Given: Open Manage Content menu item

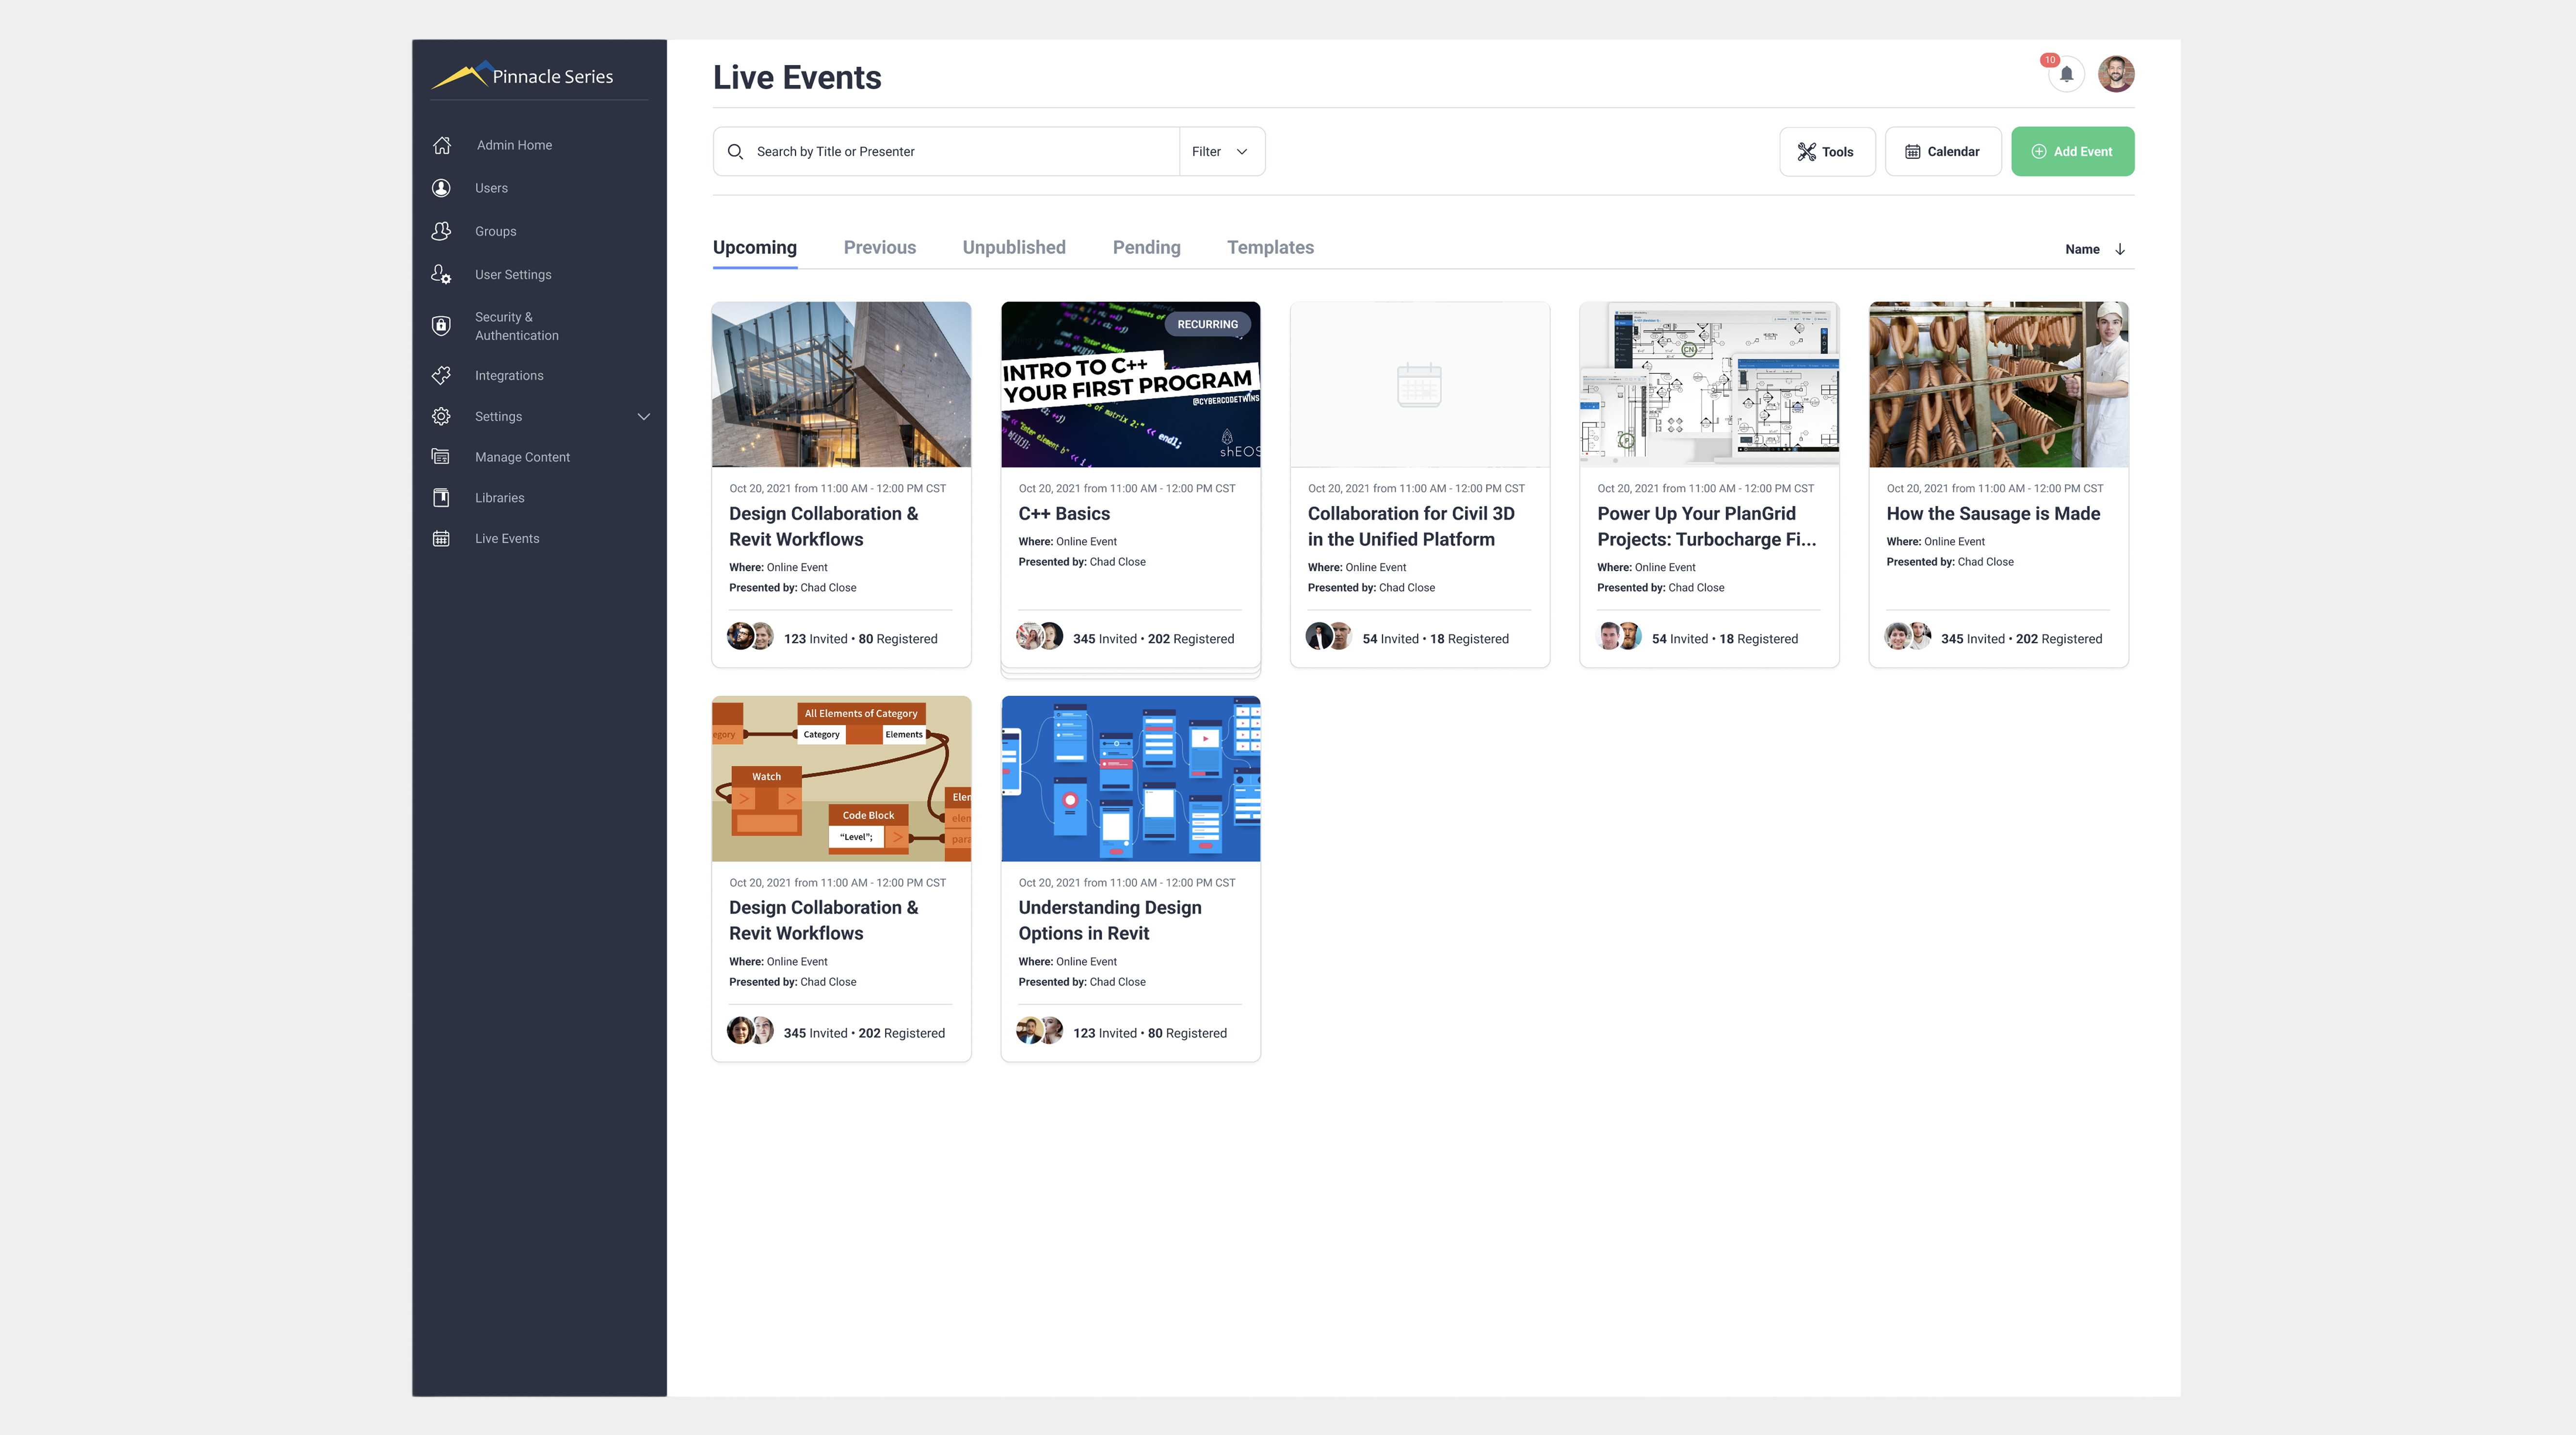Looking at the screenshot, I should [522, 457].
